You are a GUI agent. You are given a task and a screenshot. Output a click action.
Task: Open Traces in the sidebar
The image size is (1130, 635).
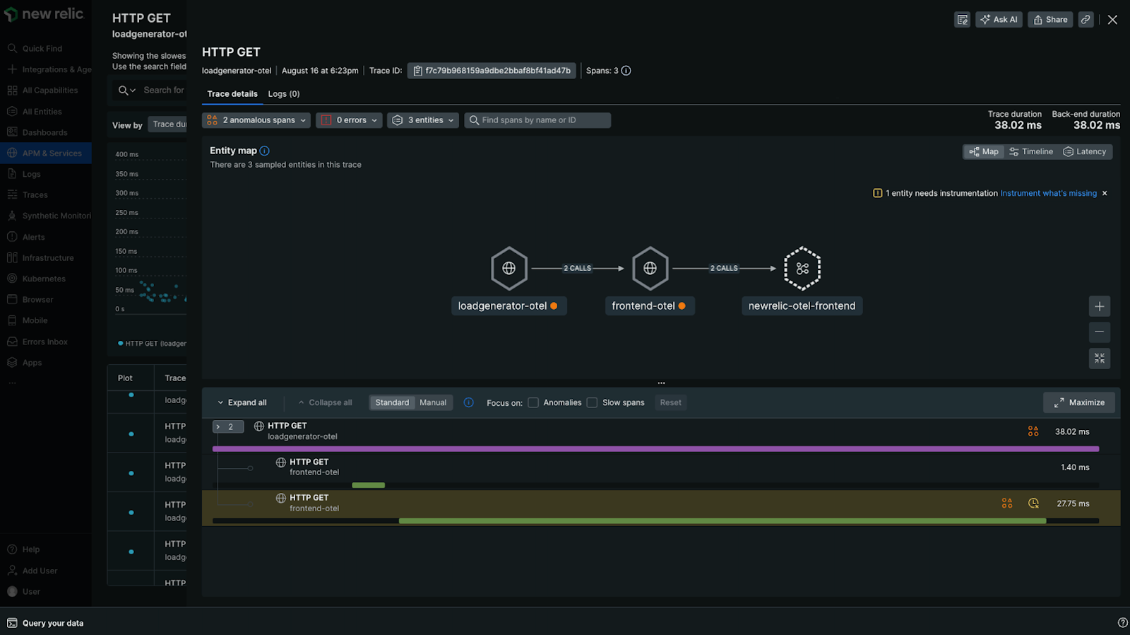[35, 195]
